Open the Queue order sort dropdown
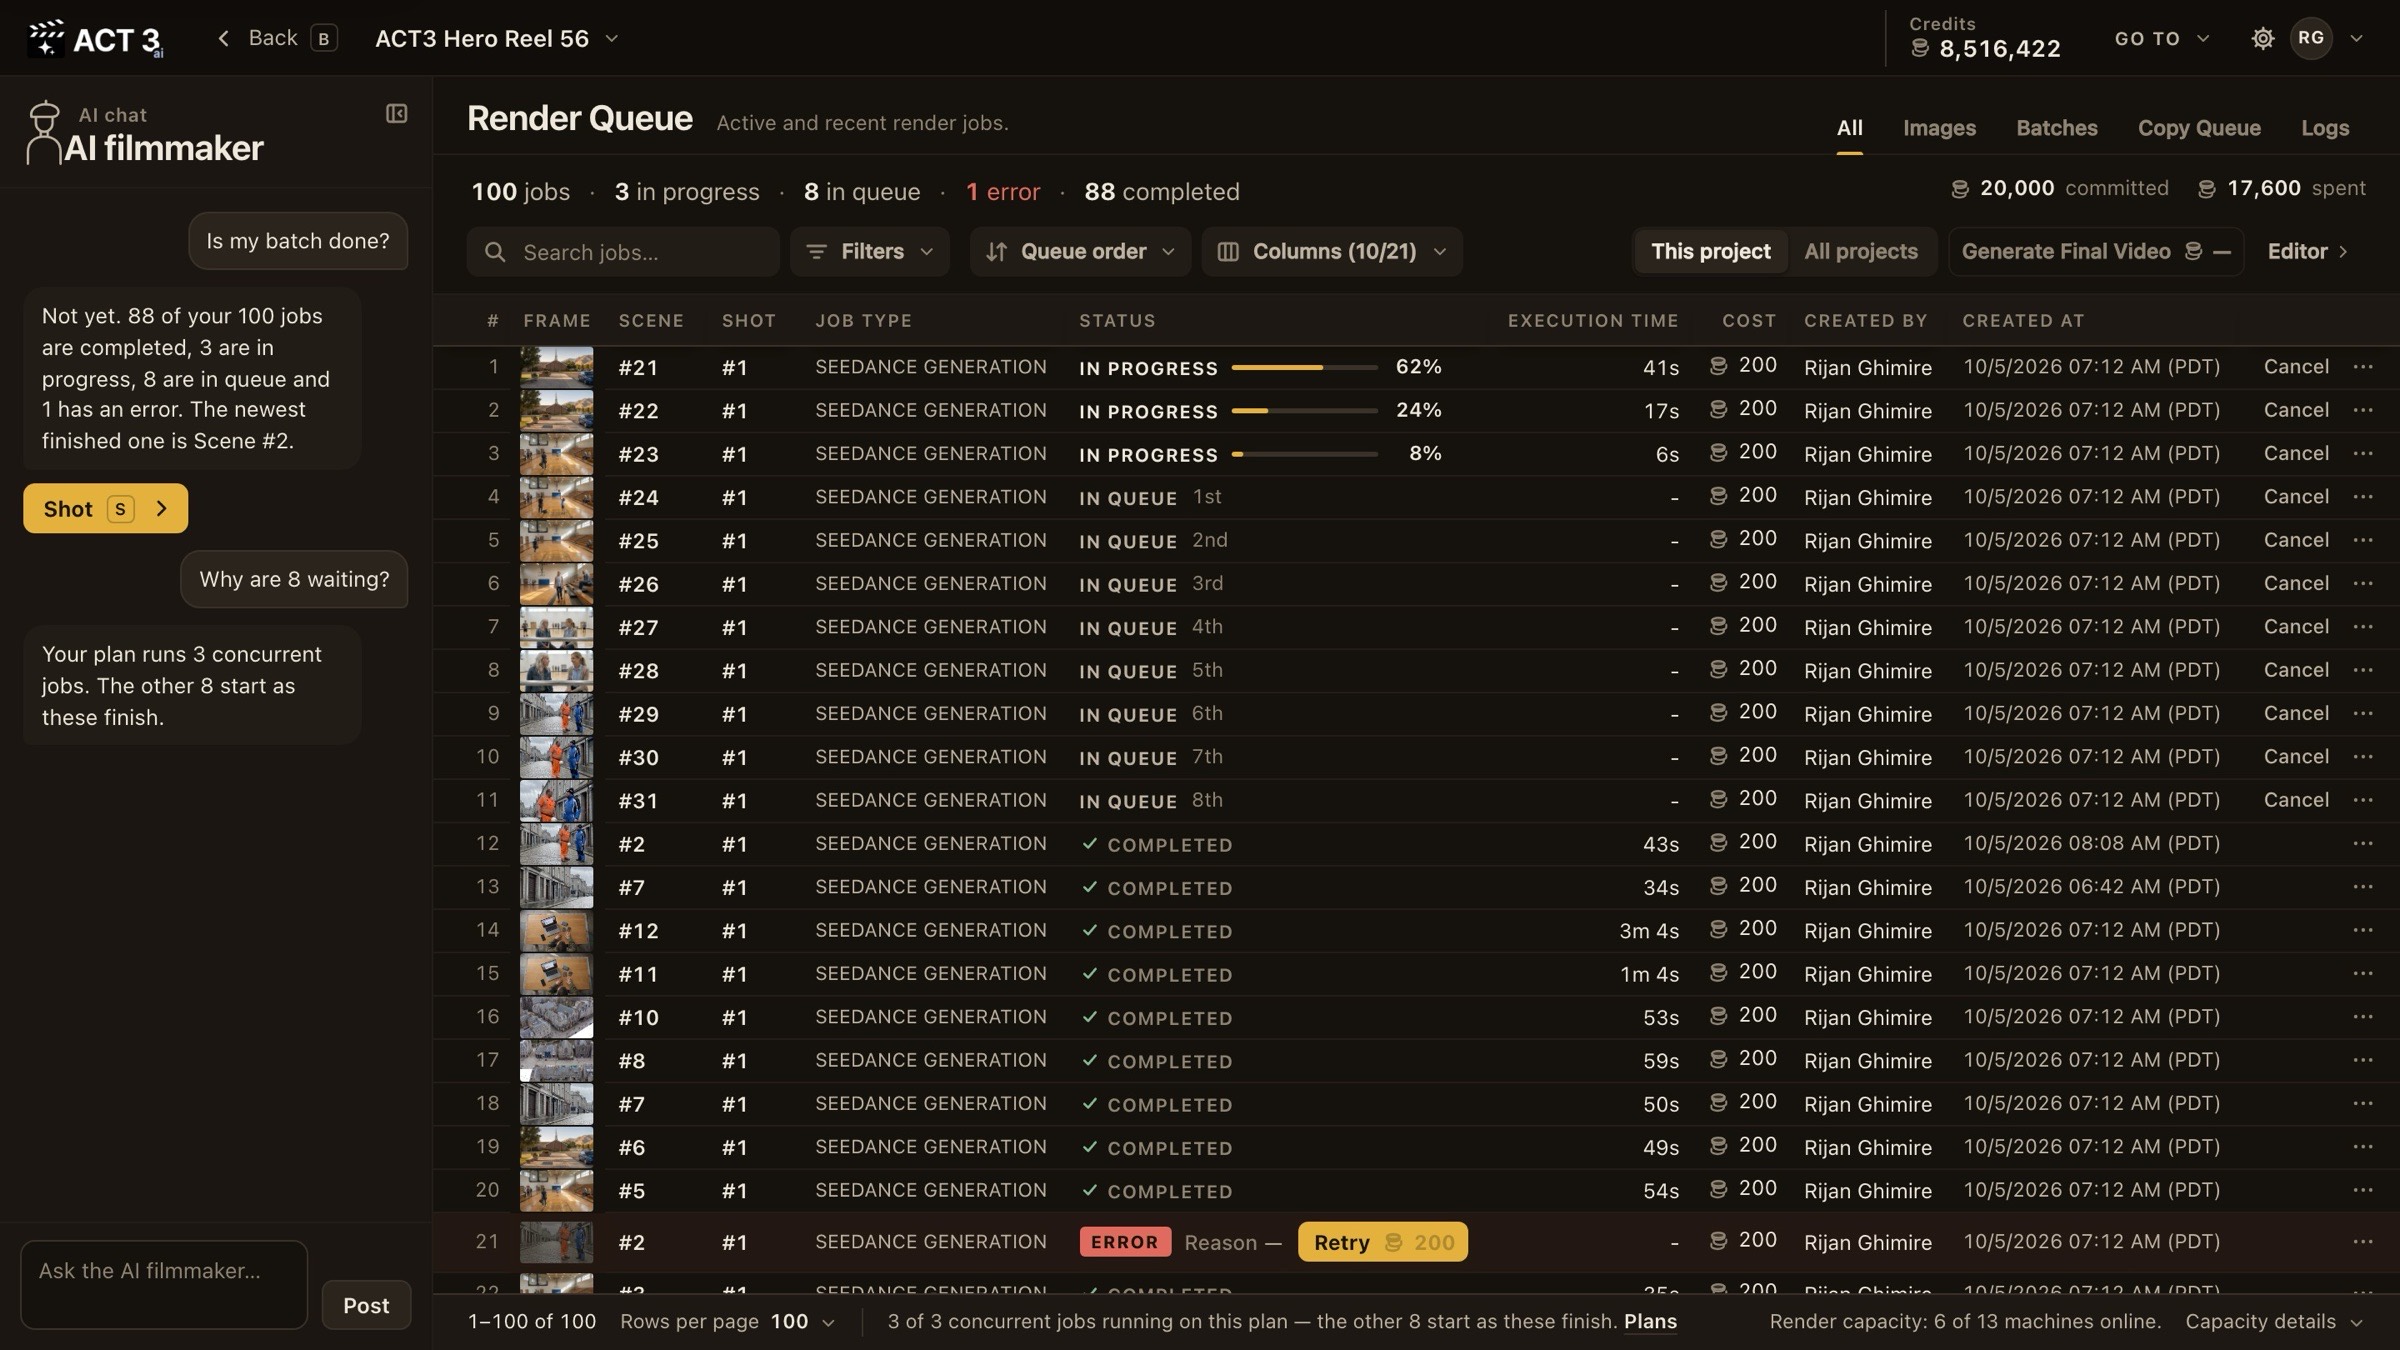Image resolution: width=2400 pixels, height=1350 pixels. tap(1080, 252)
